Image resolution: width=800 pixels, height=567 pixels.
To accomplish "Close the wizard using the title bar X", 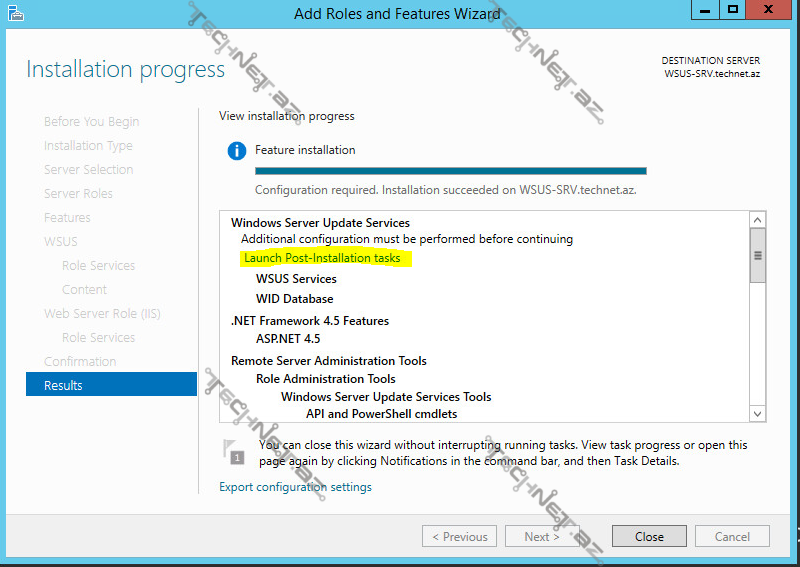I will 768,10.
